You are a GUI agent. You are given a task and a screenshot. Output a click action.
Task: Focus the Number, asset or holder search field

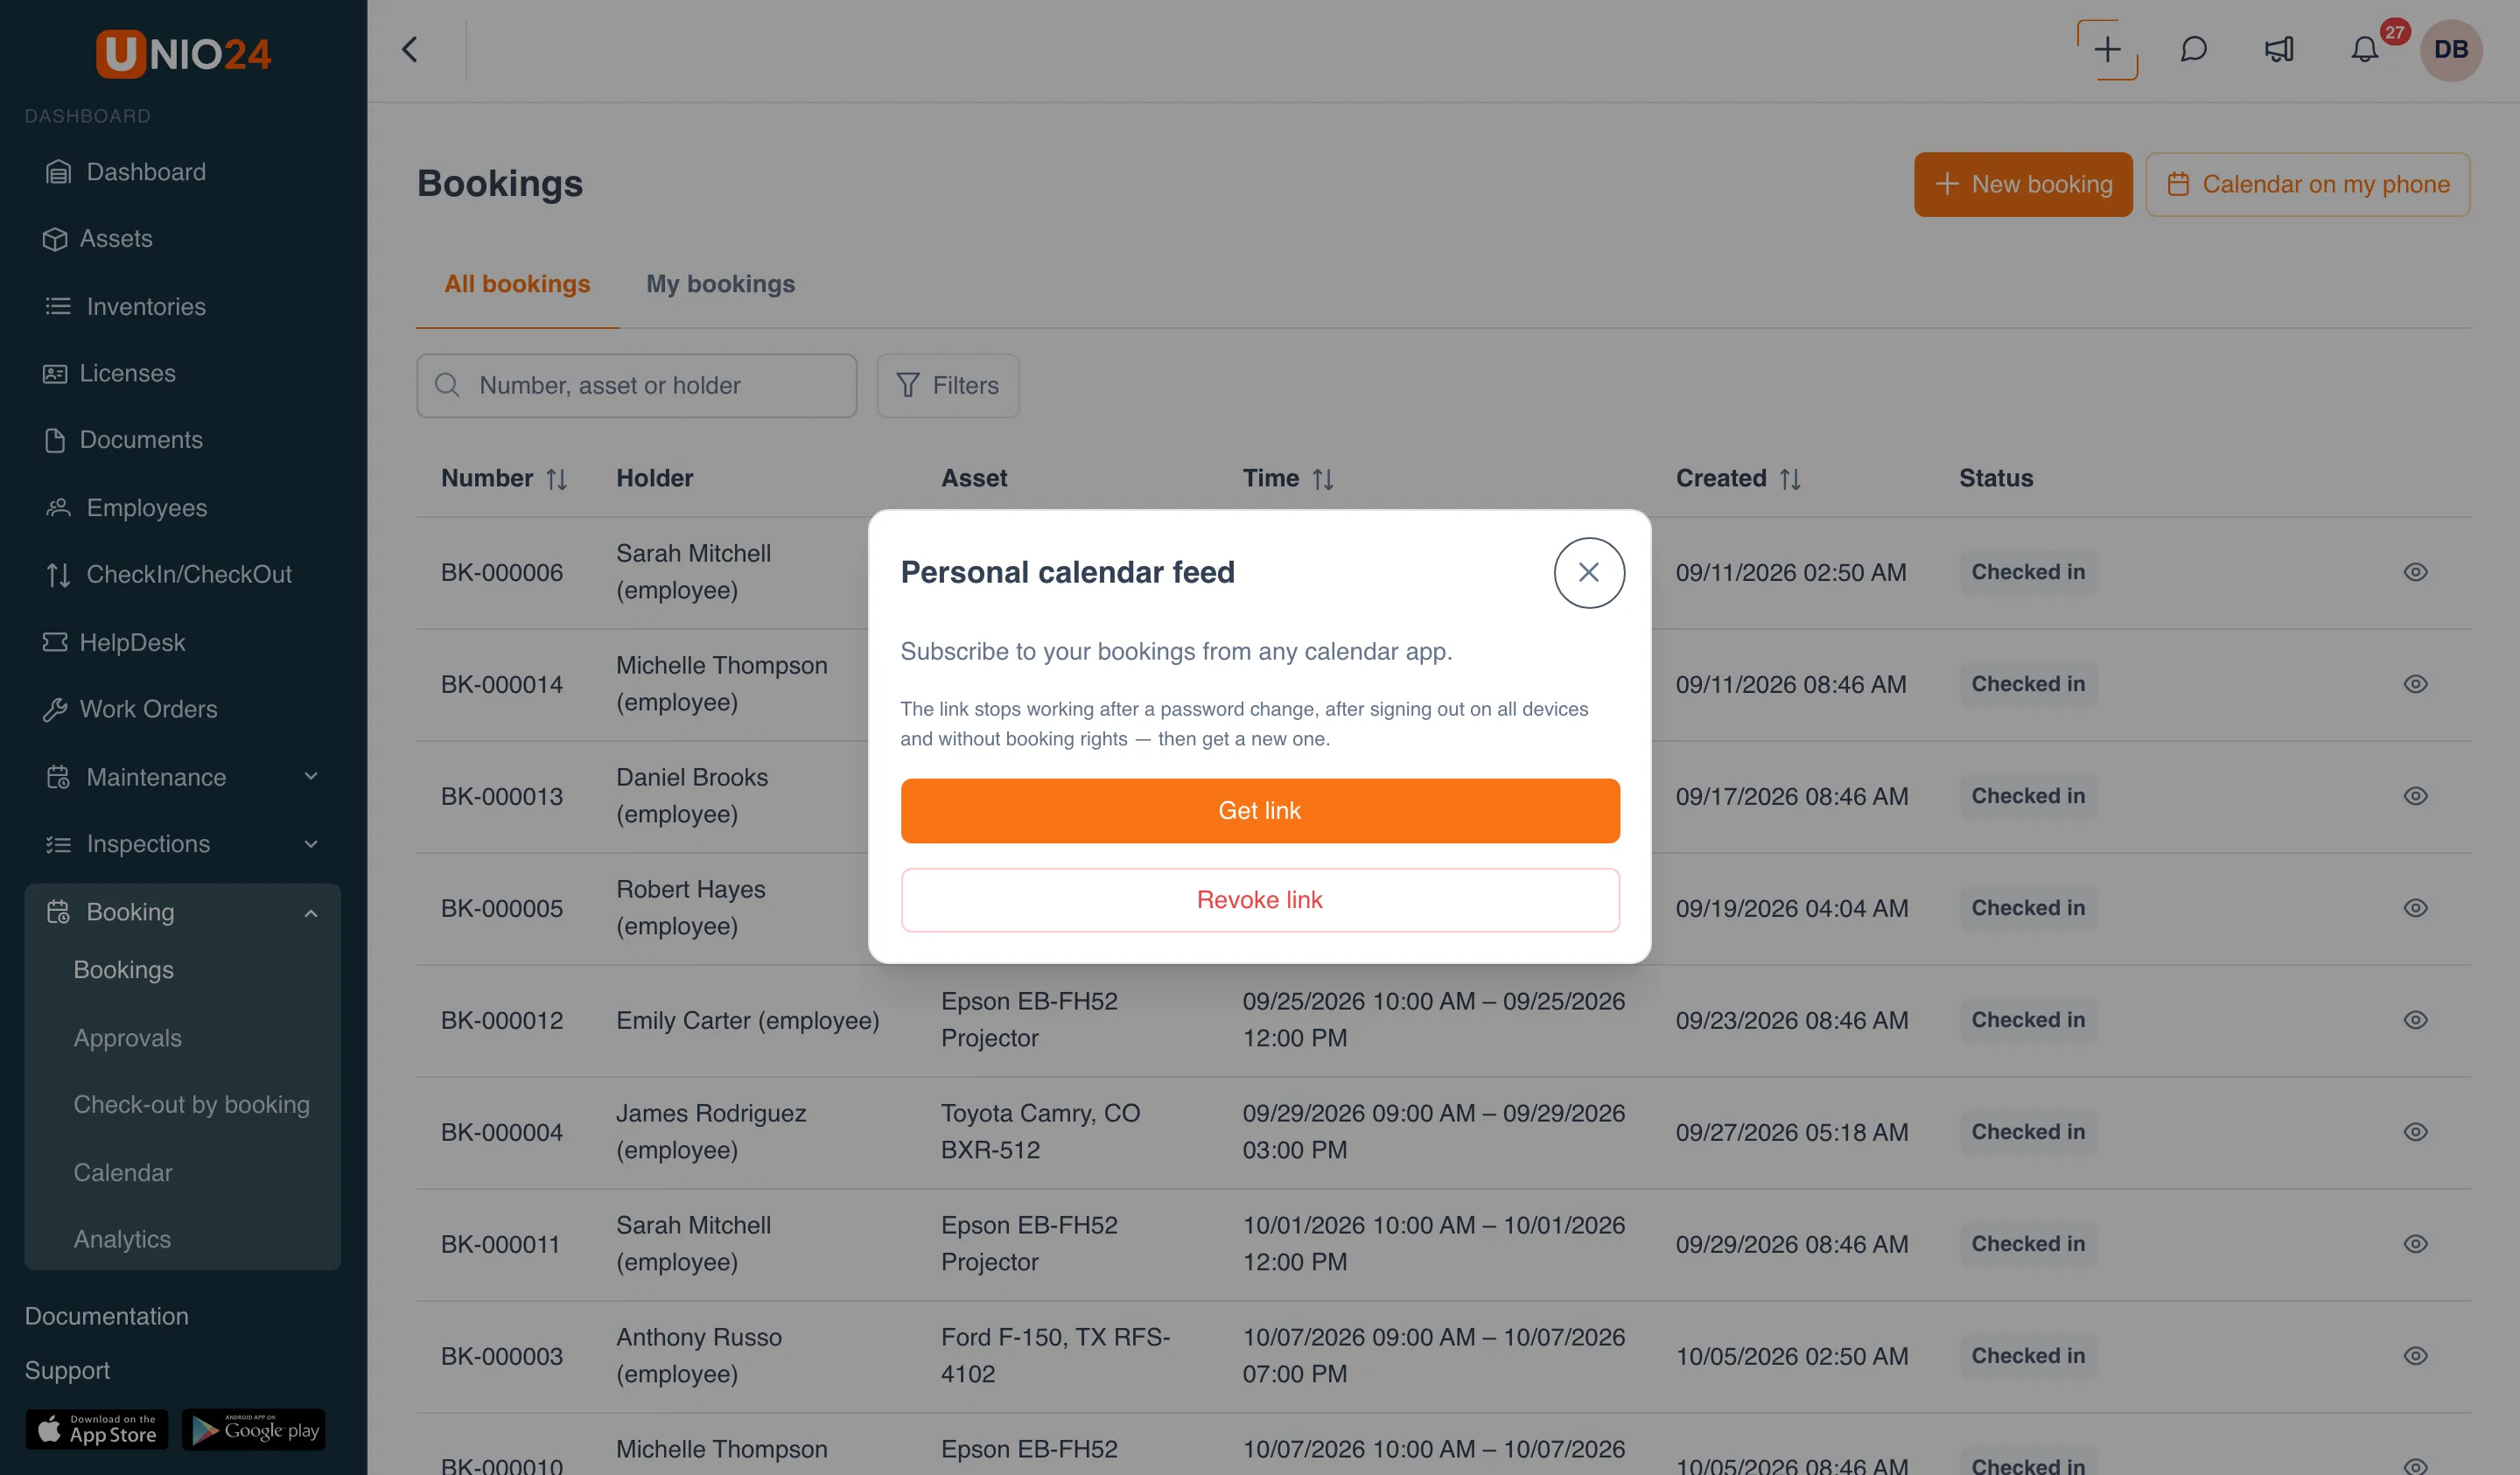[x=636, y=386]
